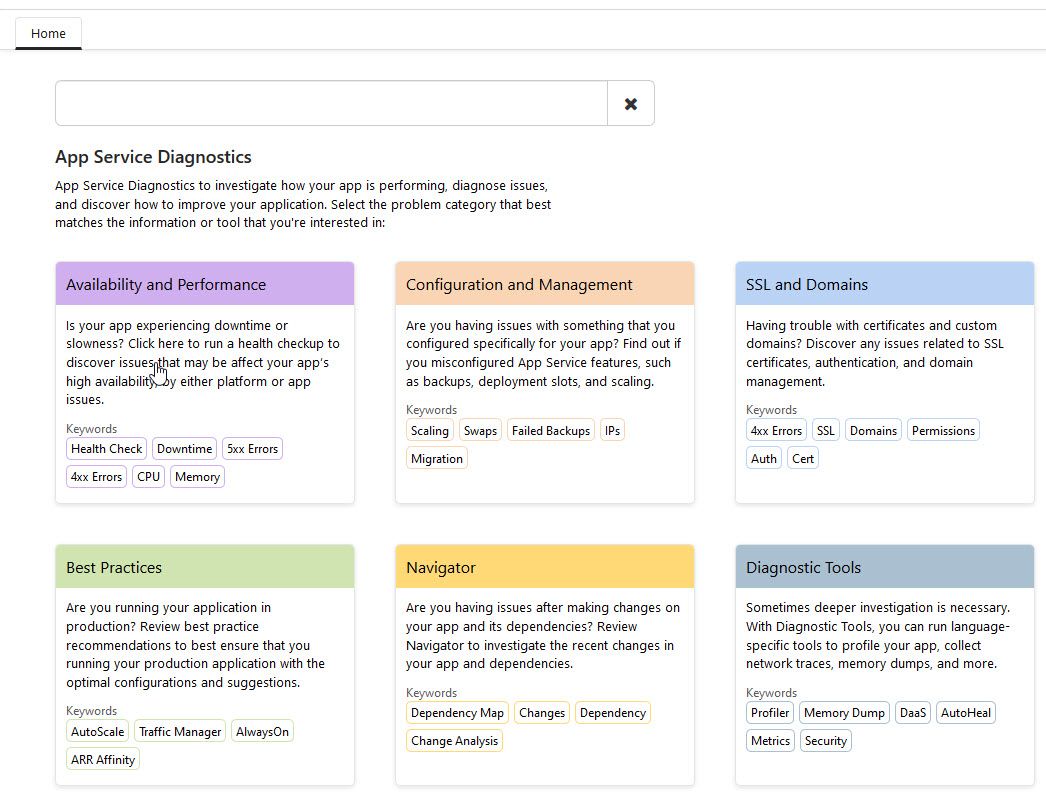Click the DaaS keyword tag
Viewport: 1046px width, 811px height.
(x=913, y=713)
